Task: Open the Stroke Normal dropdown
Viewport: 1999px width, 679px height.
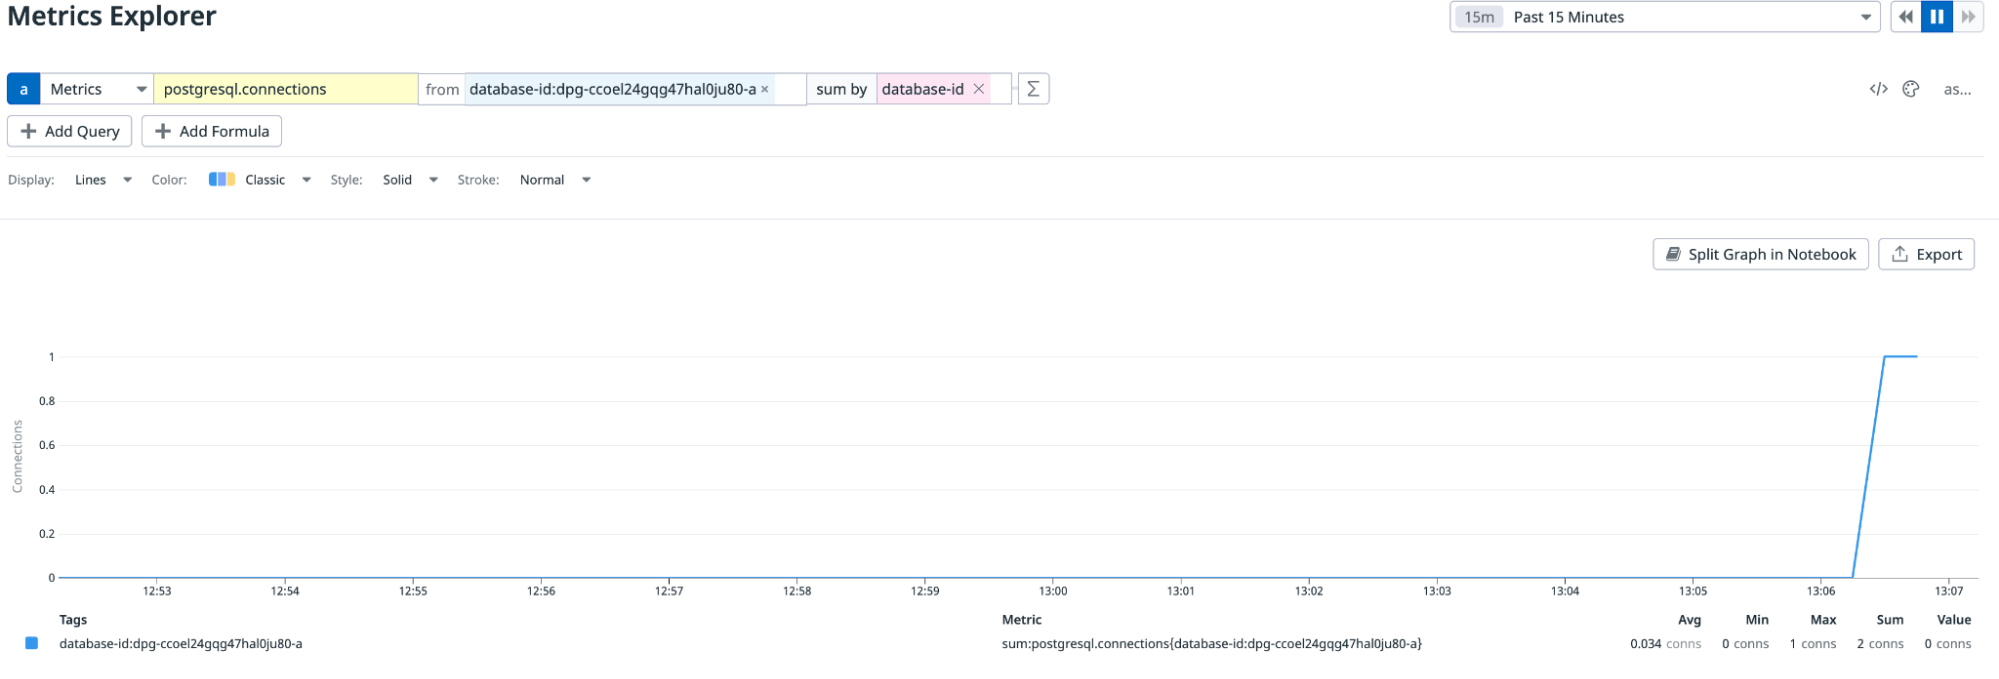Action: click(x=555, y=180)
